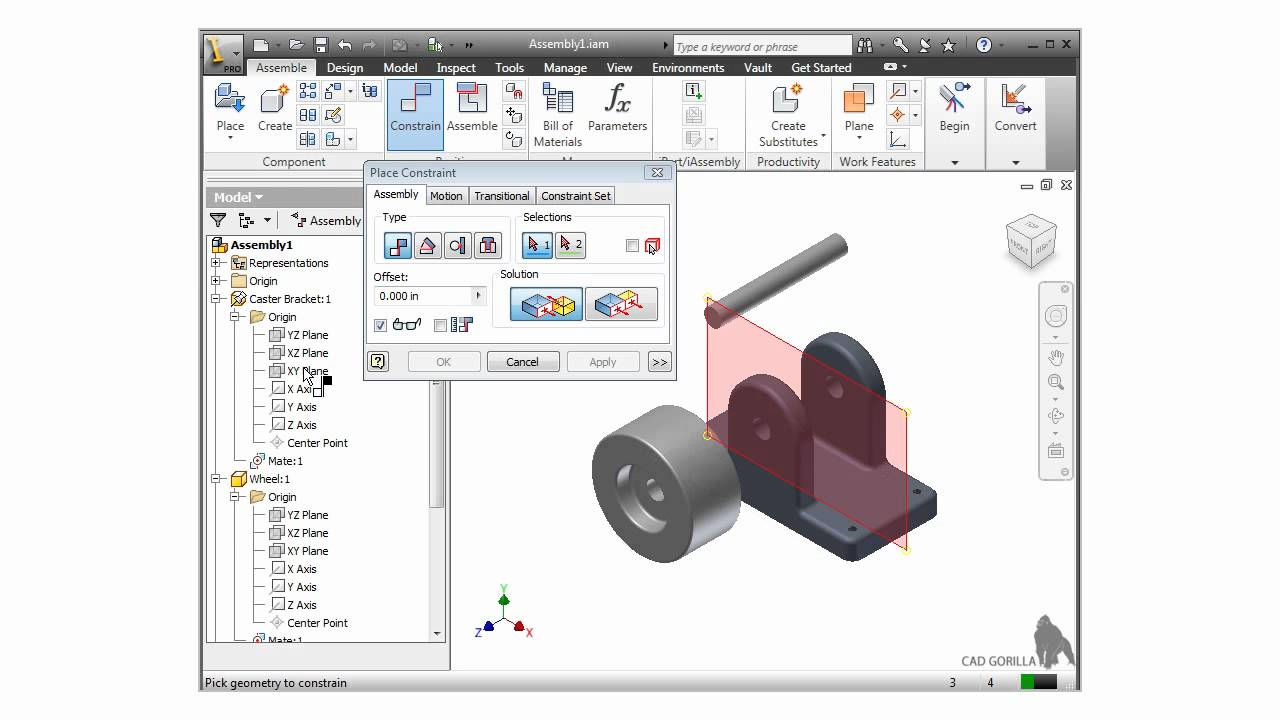
Task: Select the Tangent constraint type icon
Action: point(458,245)
